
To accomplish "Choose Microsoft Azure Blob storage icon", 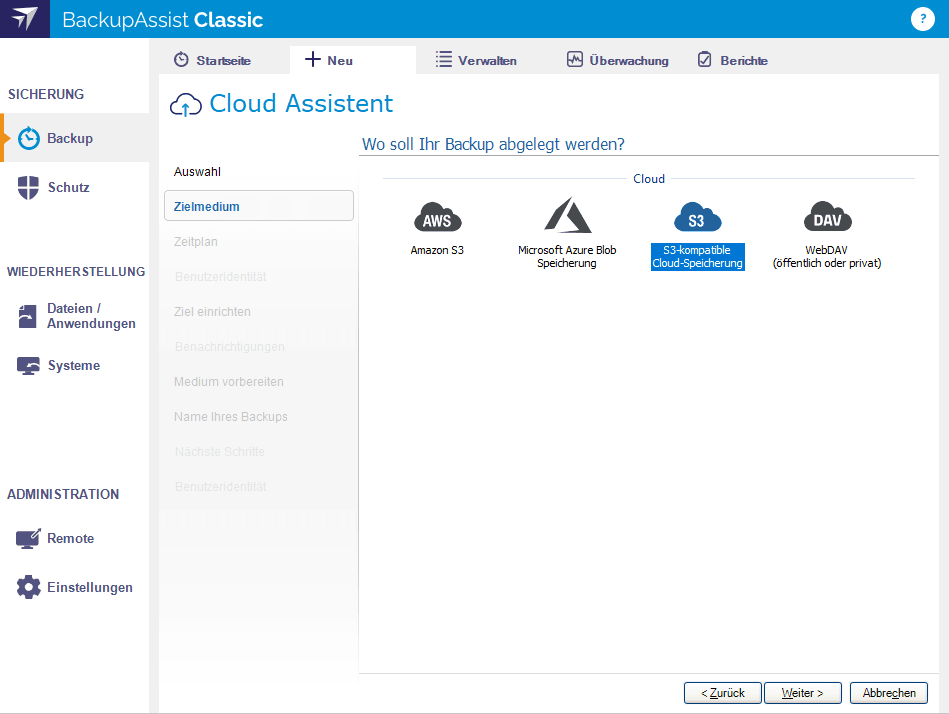I will [x=567, y=215].
